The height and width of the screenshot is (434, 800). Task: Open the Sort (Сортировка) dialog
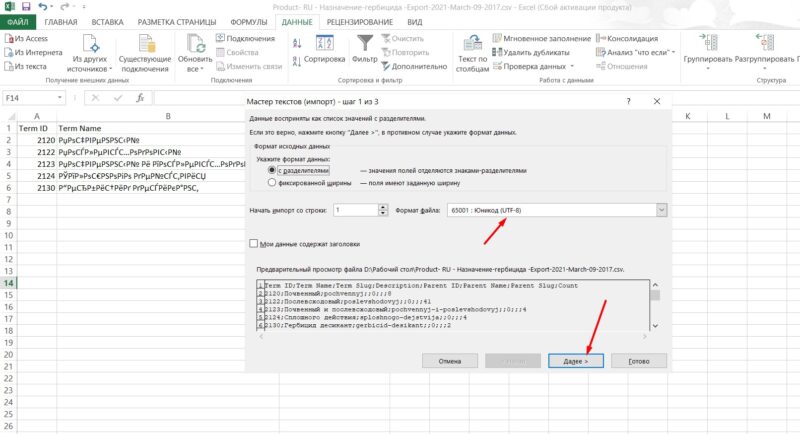pos(324,49)
